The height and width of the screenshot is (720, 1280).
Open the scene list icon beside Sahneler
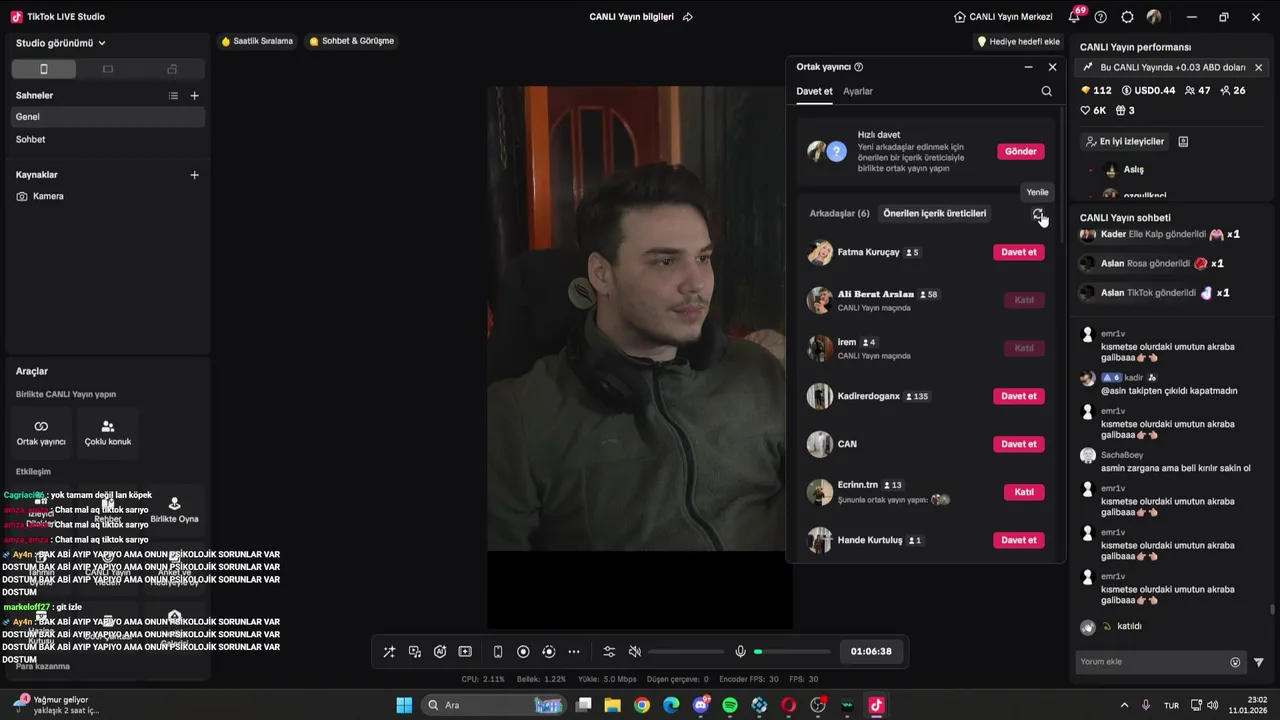(x=173, y=96)
